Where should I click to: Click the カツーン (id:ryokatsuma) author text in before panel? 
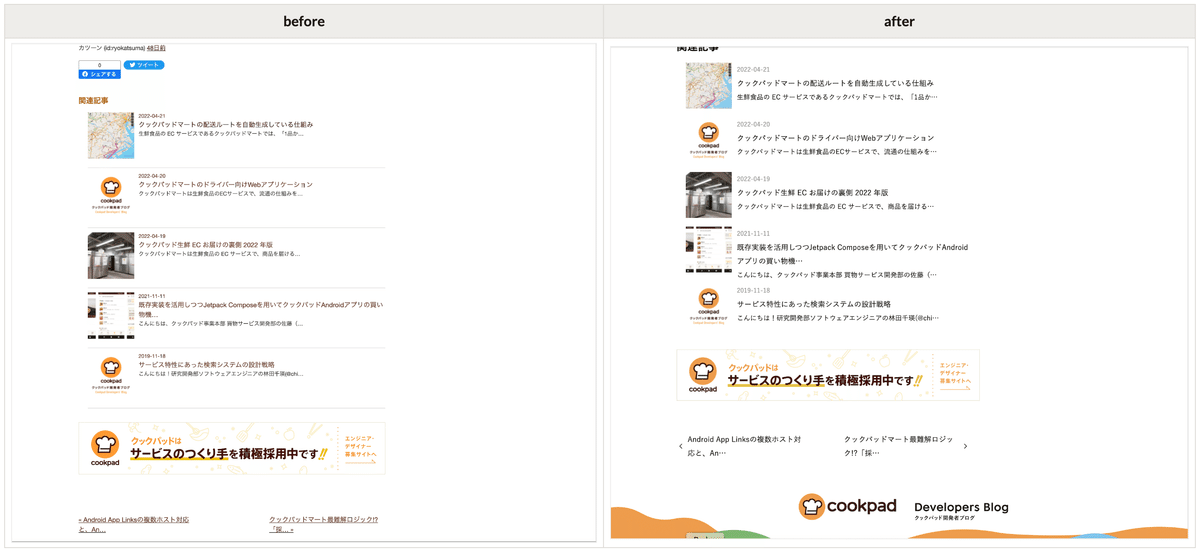click(111, 48)
